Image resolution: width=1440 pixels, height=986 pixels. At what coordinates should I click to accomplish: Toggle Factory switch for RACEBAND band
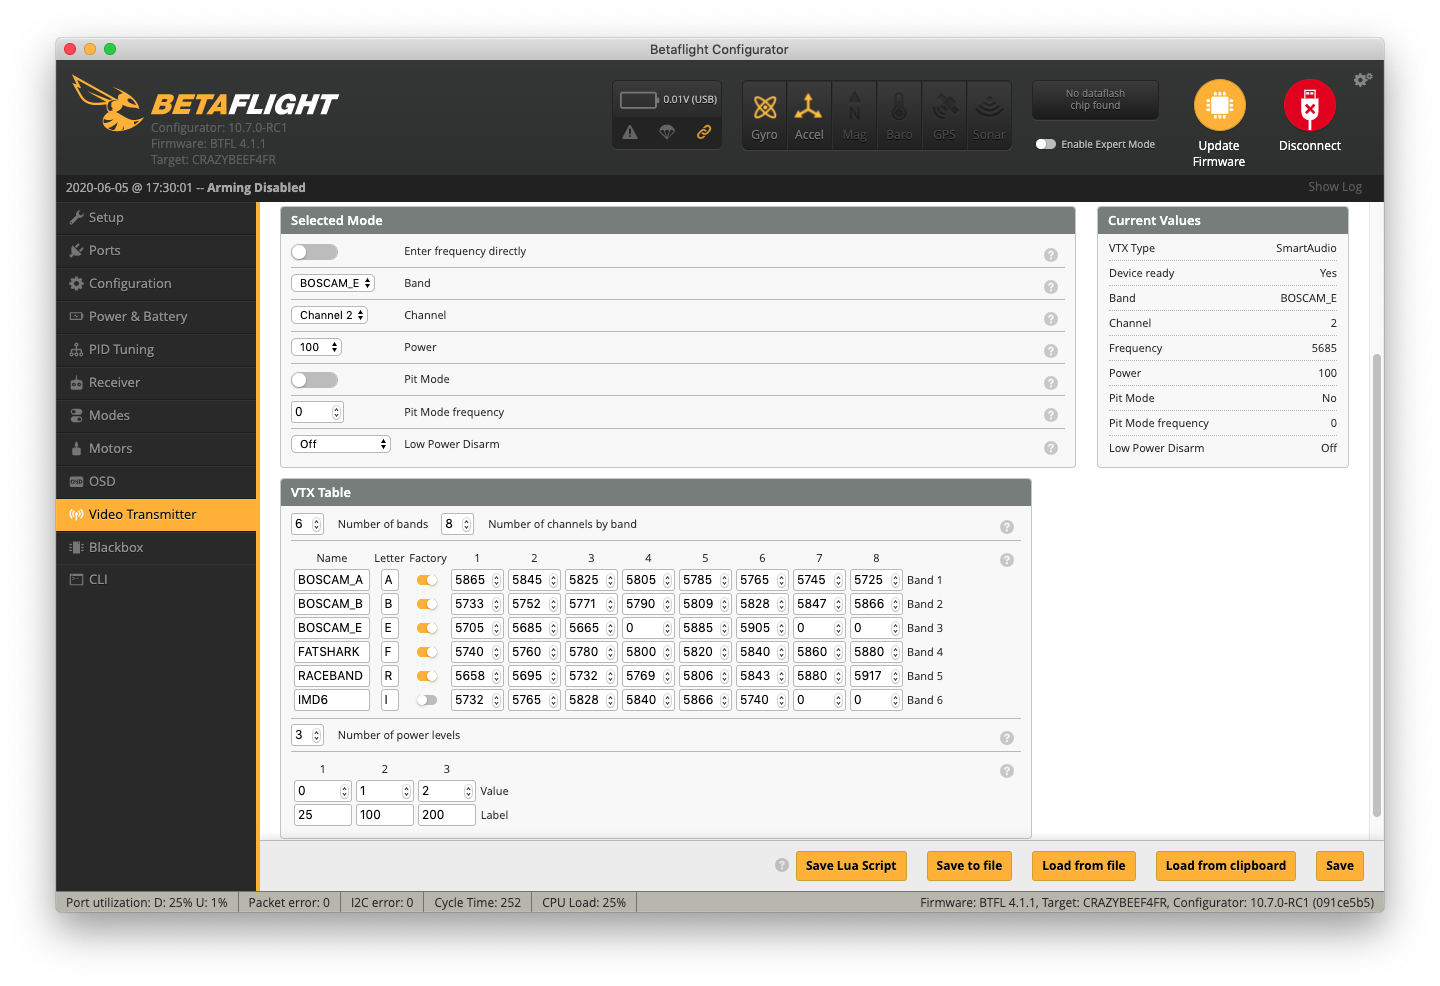click(x=427, y=676)
